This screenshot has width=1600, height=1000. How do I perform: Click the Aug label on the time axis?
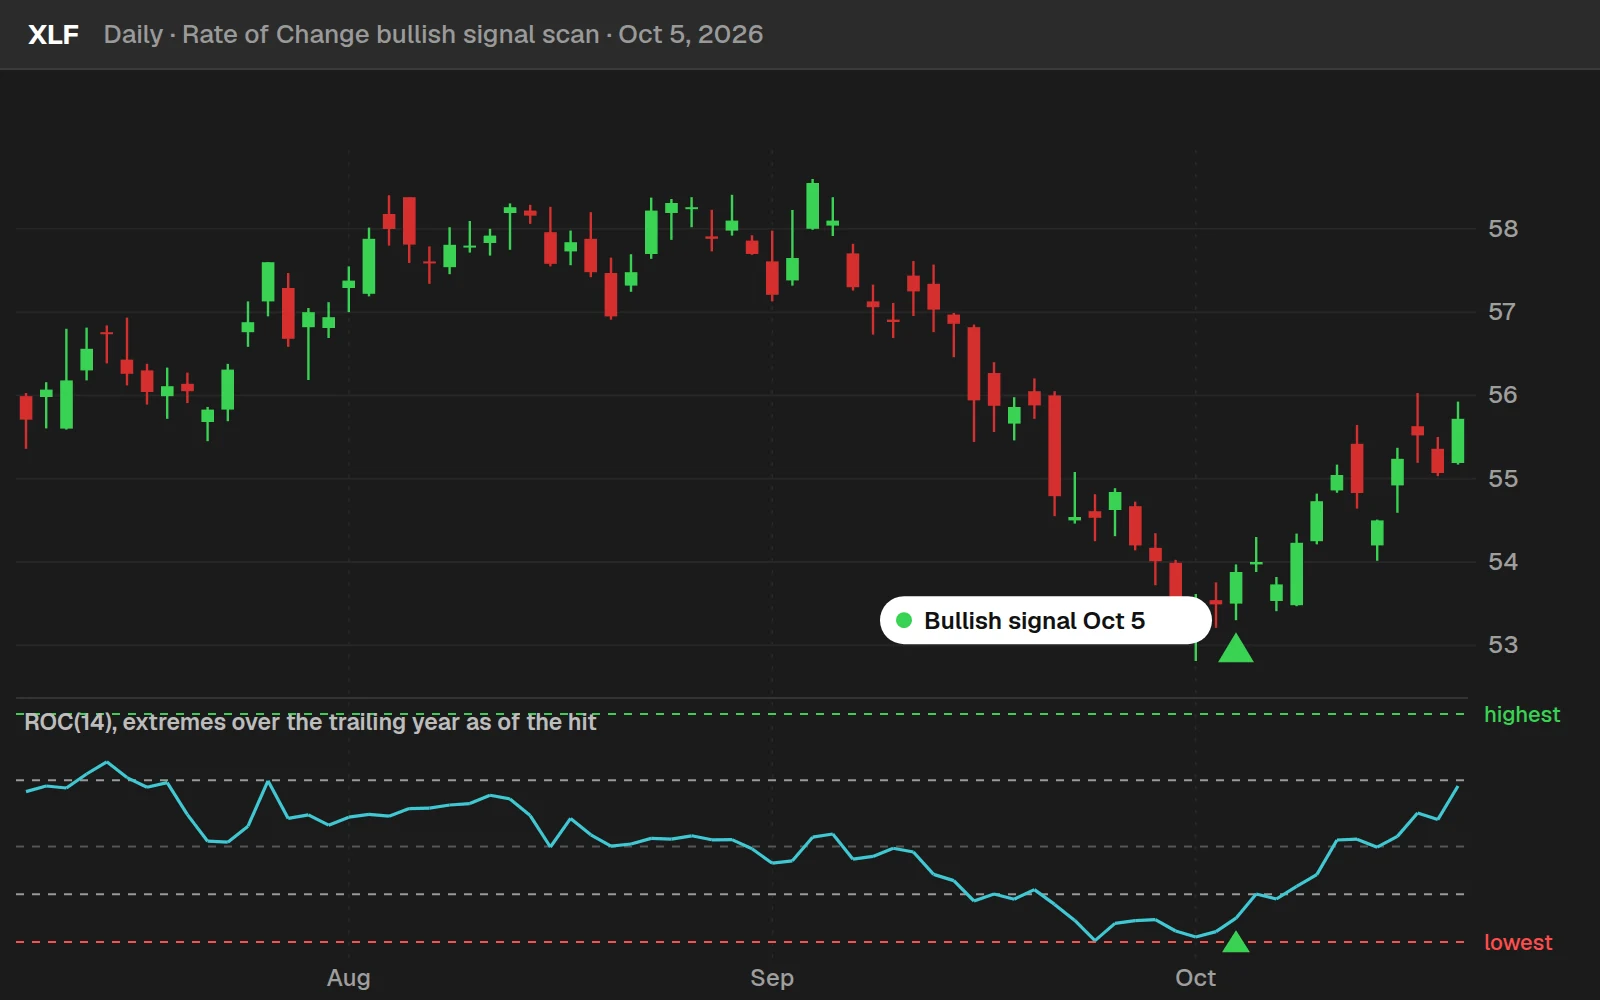pyautogui.click(x=349, y=978)
